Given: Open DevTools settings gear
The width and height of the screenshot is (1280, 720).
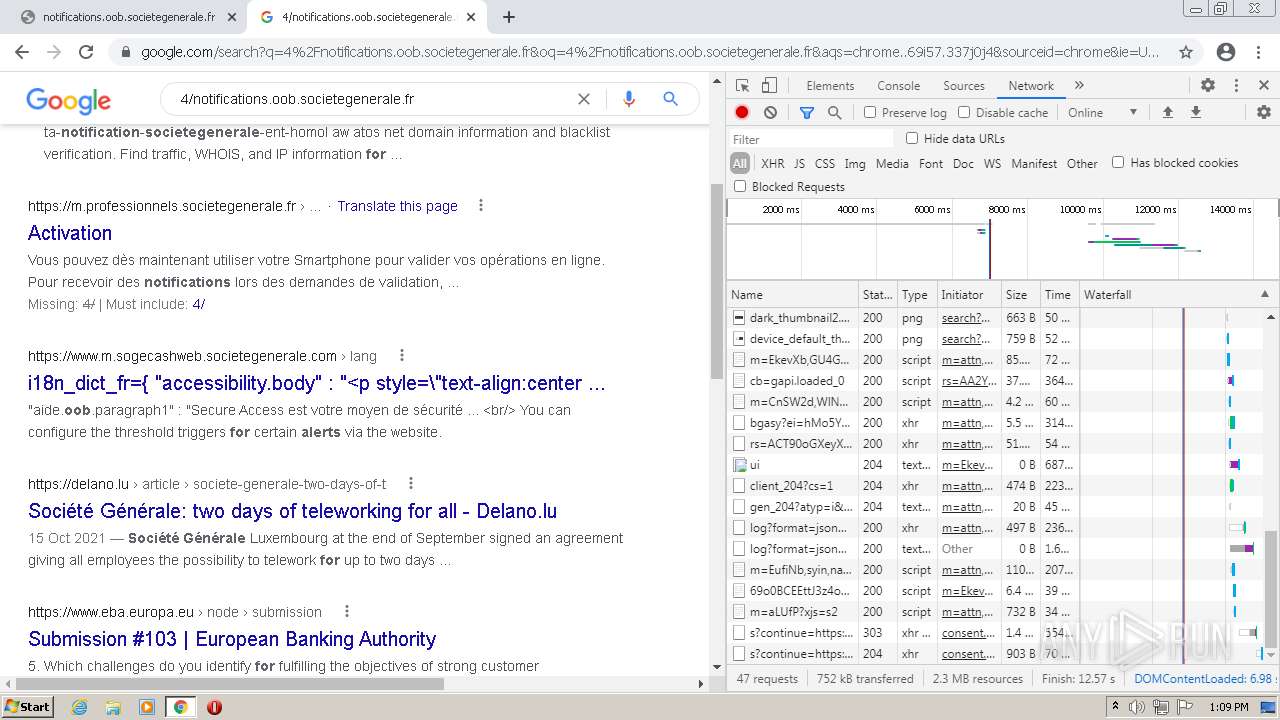Looking at the screenshot, I should [x=1208, y=86].
